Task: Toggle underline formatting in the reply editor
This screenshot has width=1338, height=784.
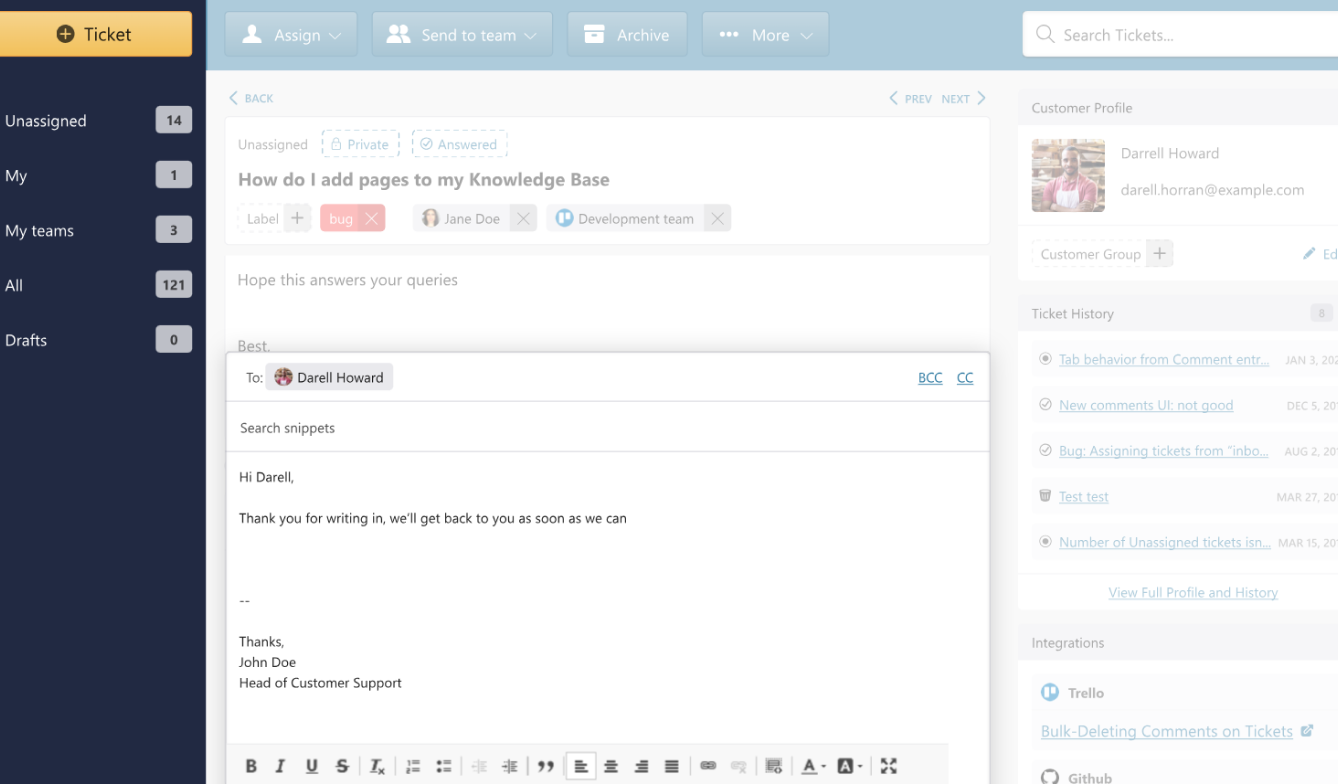Action: point(312,766)
